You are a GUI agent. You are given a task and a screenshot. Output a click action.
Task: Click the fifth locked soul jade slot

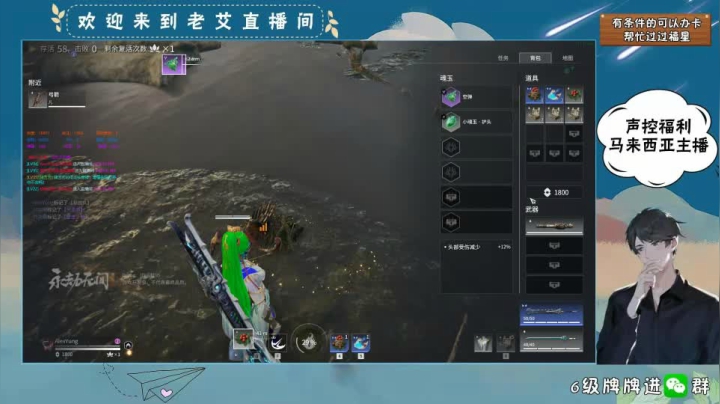[476, 197]
